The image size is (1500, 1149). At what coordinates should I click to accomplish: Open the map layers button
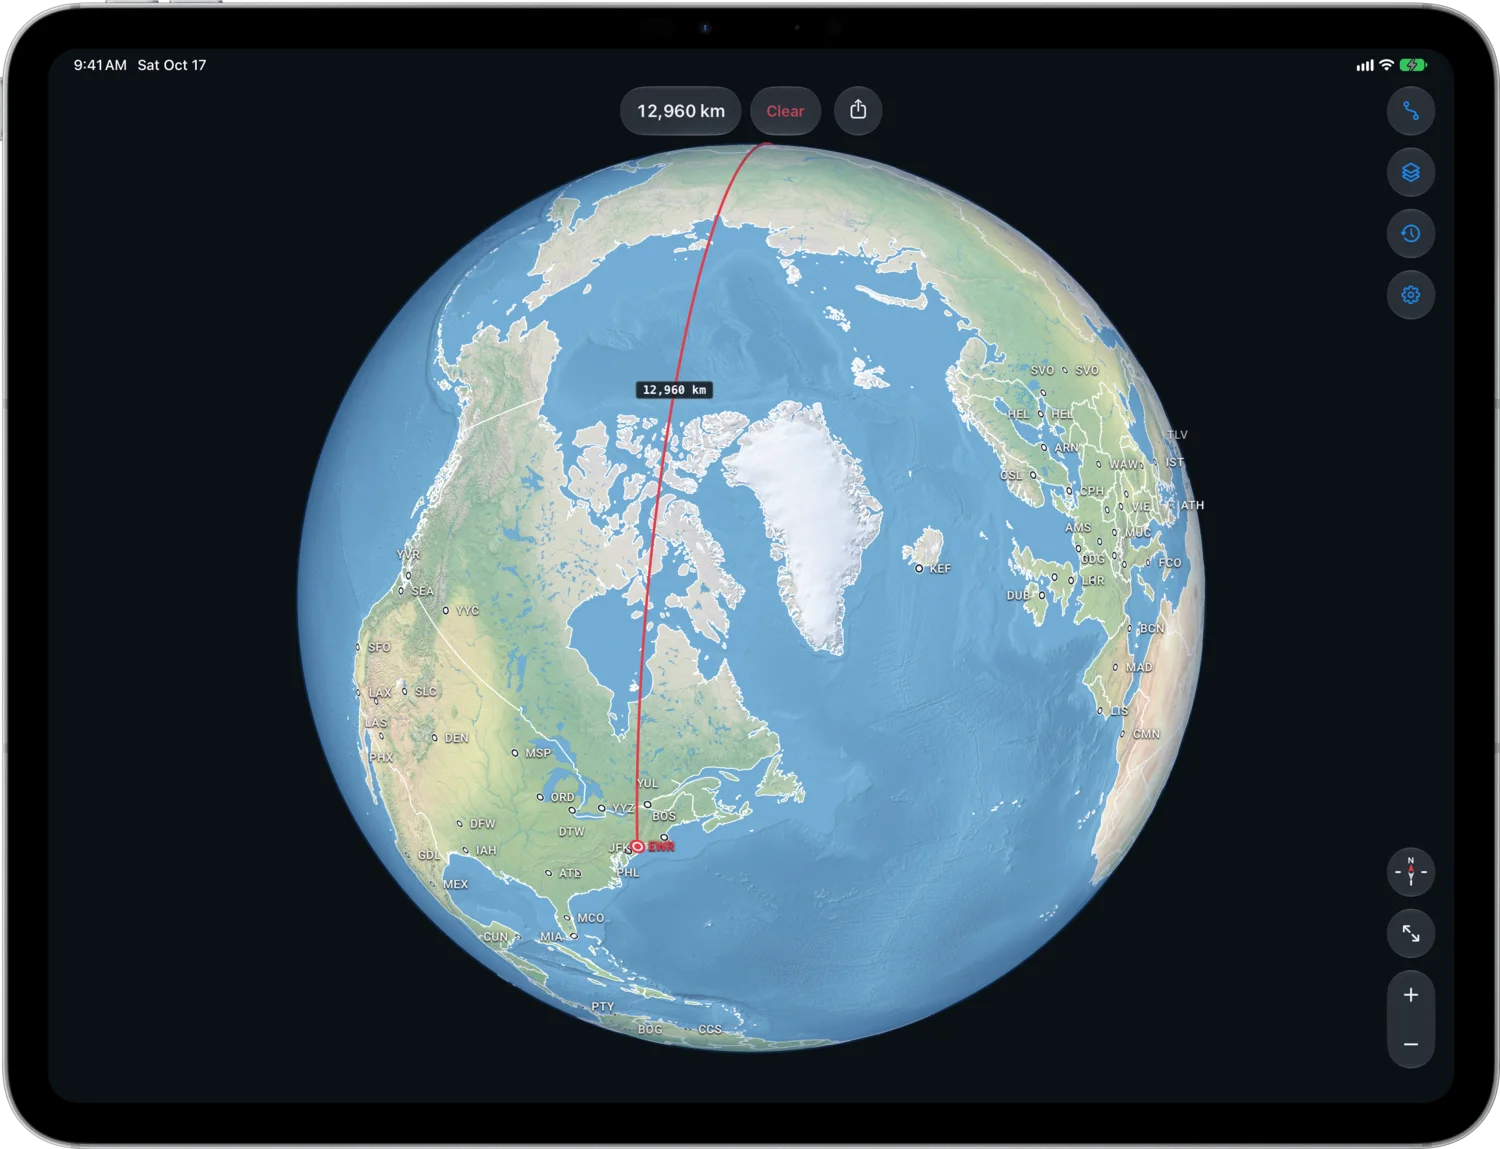(1410, 172)
